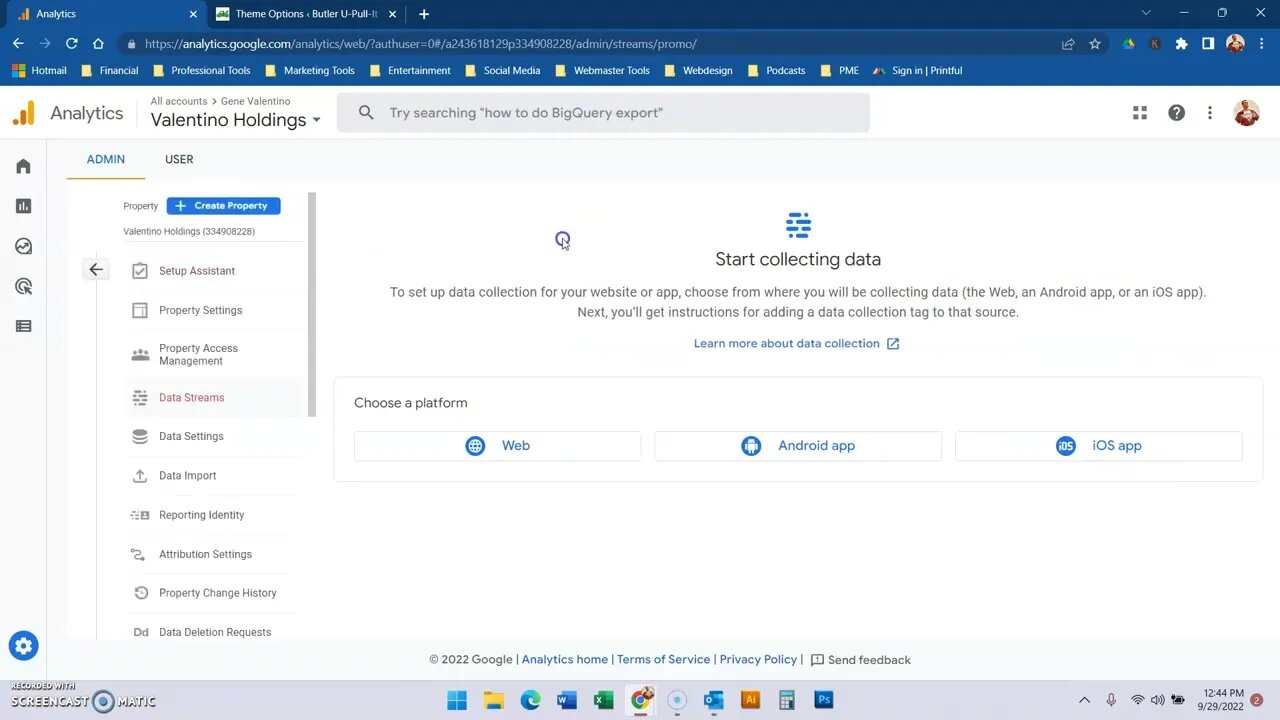
Task: Open Analytics home footer link
Action: point(564,660)
